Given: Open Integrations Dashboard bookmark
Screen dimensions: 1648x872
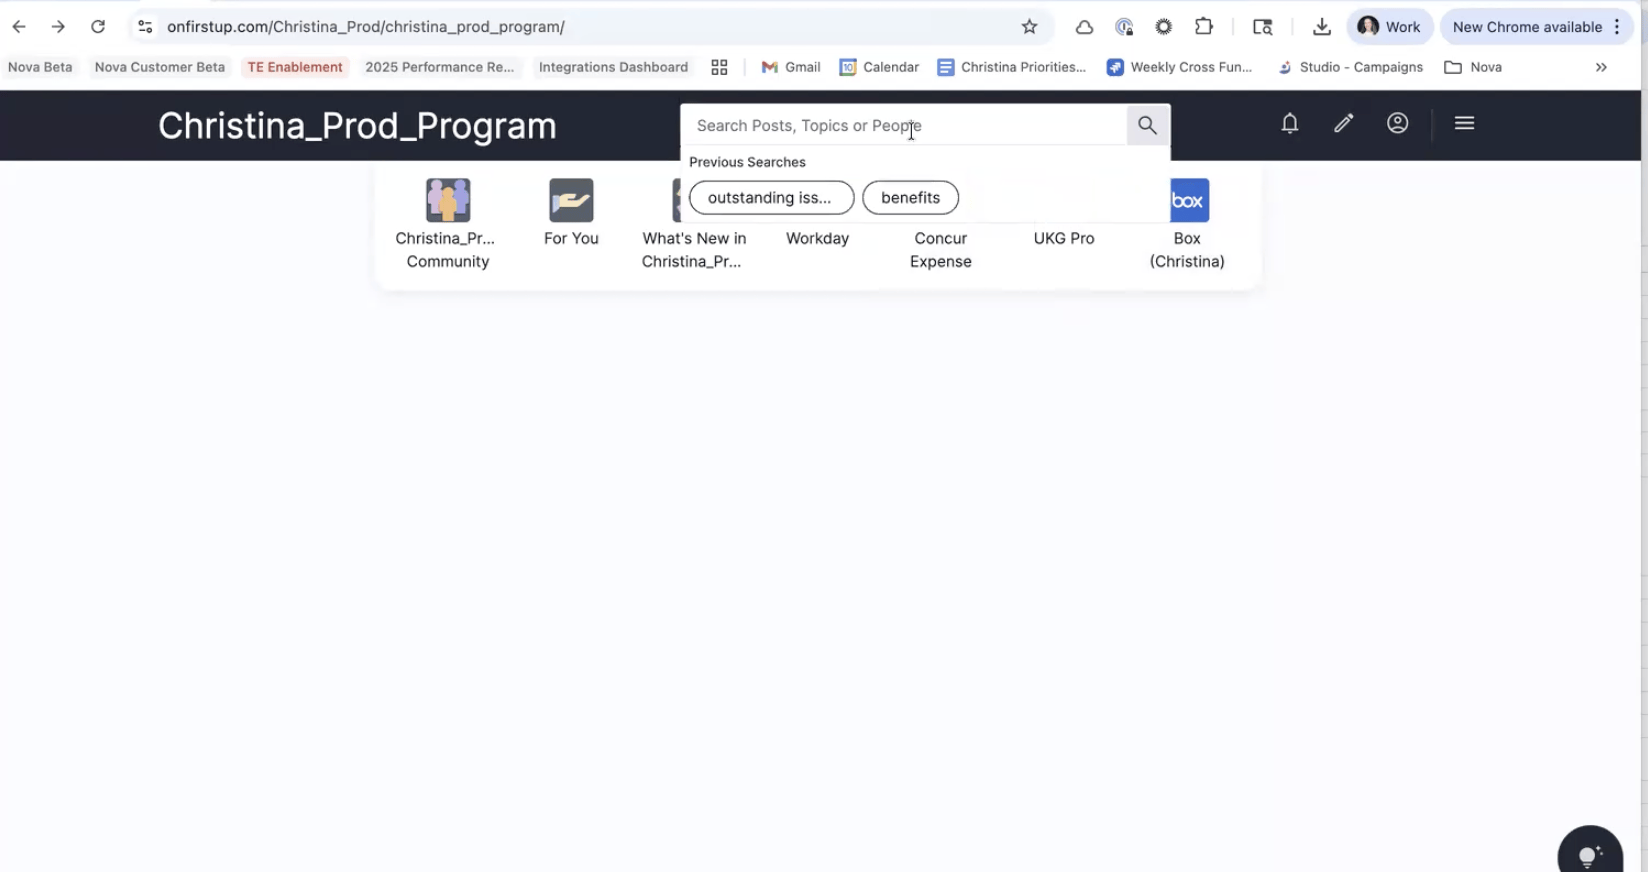Looking at the screenshot, I should (x=613, y=67).
